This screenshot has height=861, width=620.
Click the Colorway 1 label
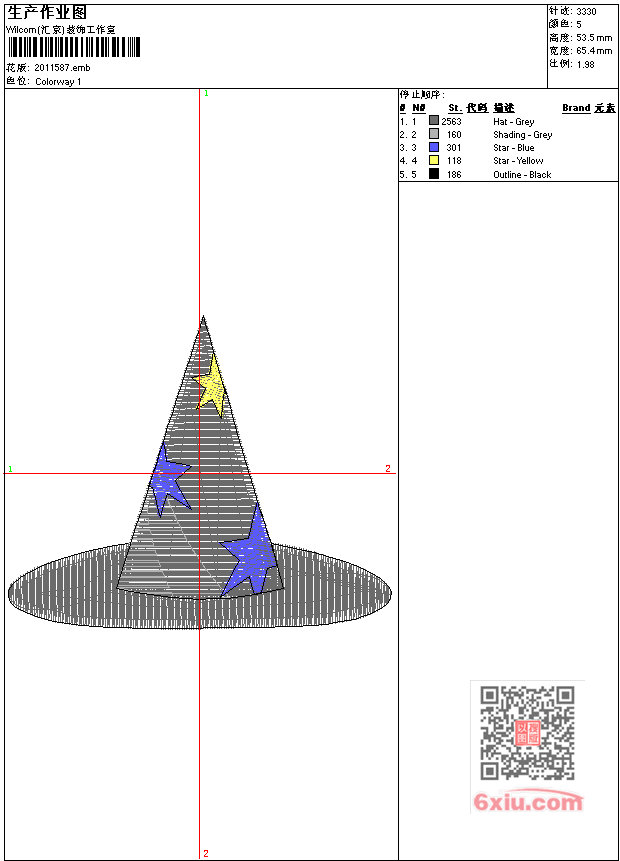pos(58,82)
